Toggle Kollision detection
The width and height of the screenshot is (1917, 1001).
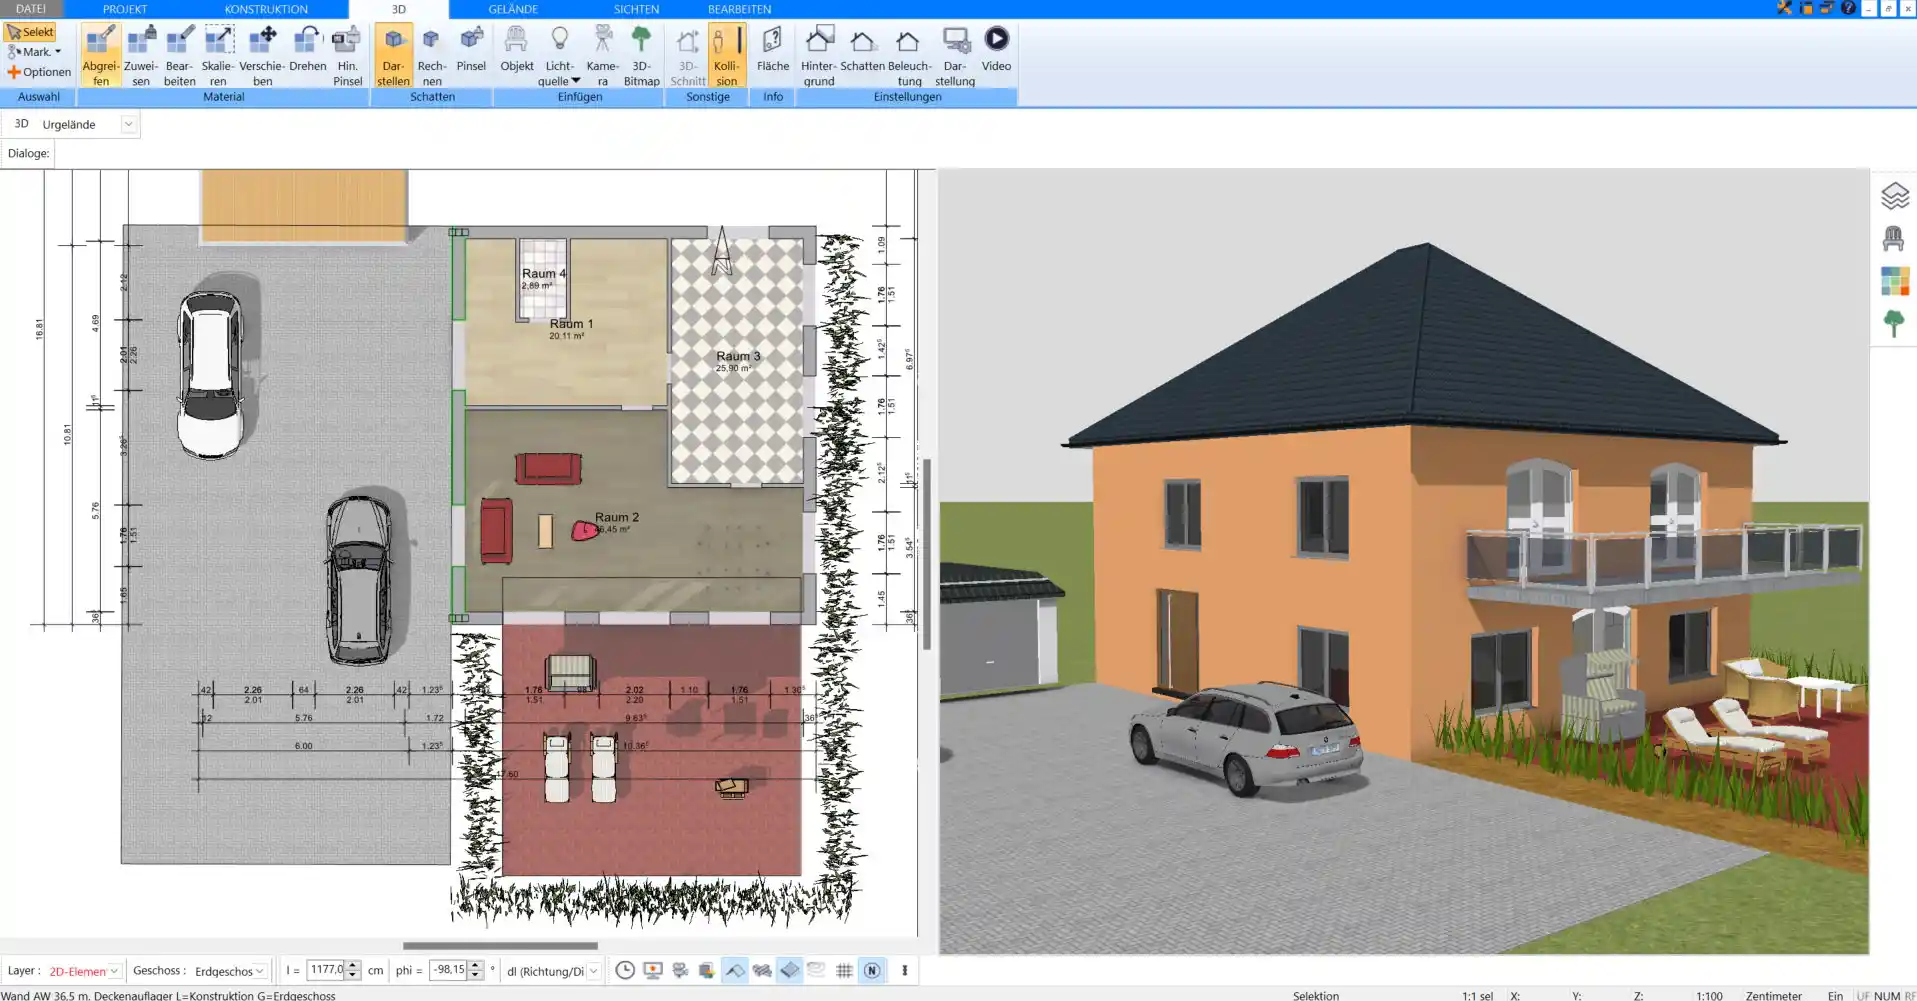[x=726, y=56]
